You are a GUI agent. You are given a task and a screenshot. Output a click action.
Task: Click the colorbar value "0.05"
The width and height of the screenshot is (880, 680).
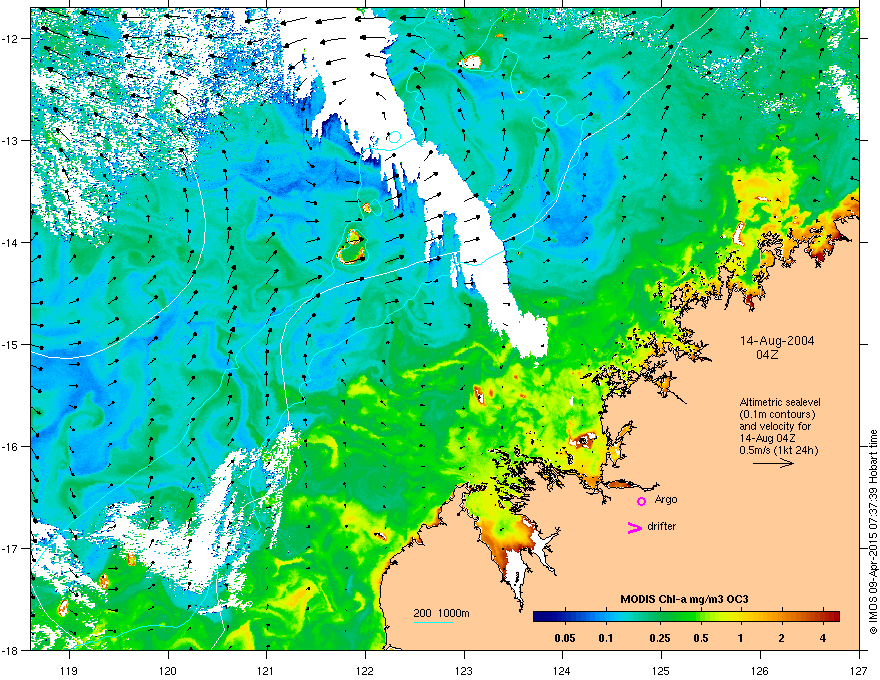(x=565, y=638)
